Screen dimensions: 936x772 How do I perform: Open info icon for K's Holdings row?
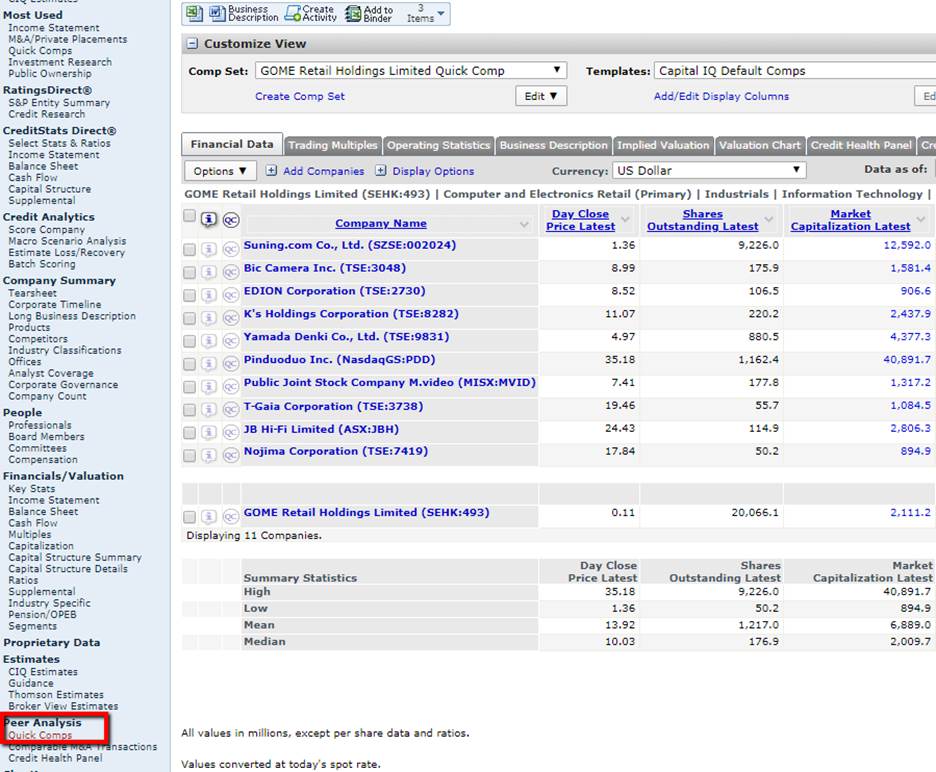click(x=208, y=318)
